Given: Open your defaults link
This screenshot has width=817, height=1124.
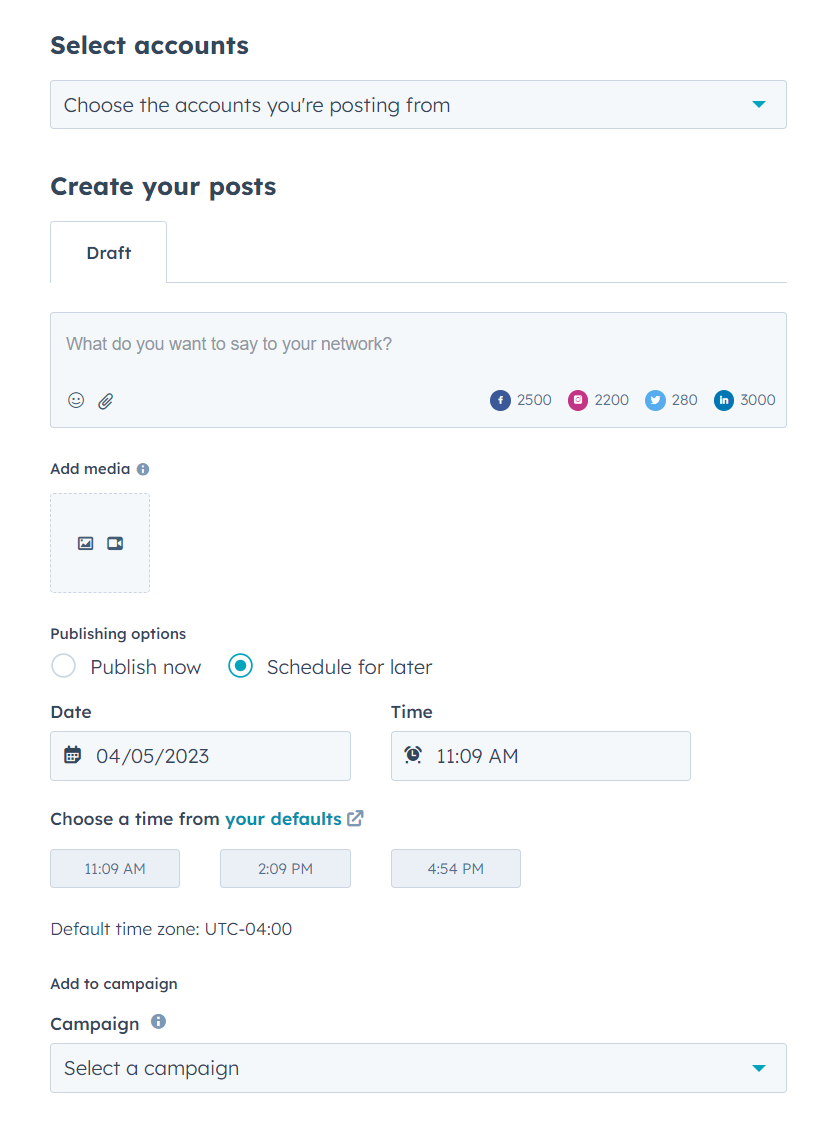Looking at the screenshot, I should tap(283, 818).
